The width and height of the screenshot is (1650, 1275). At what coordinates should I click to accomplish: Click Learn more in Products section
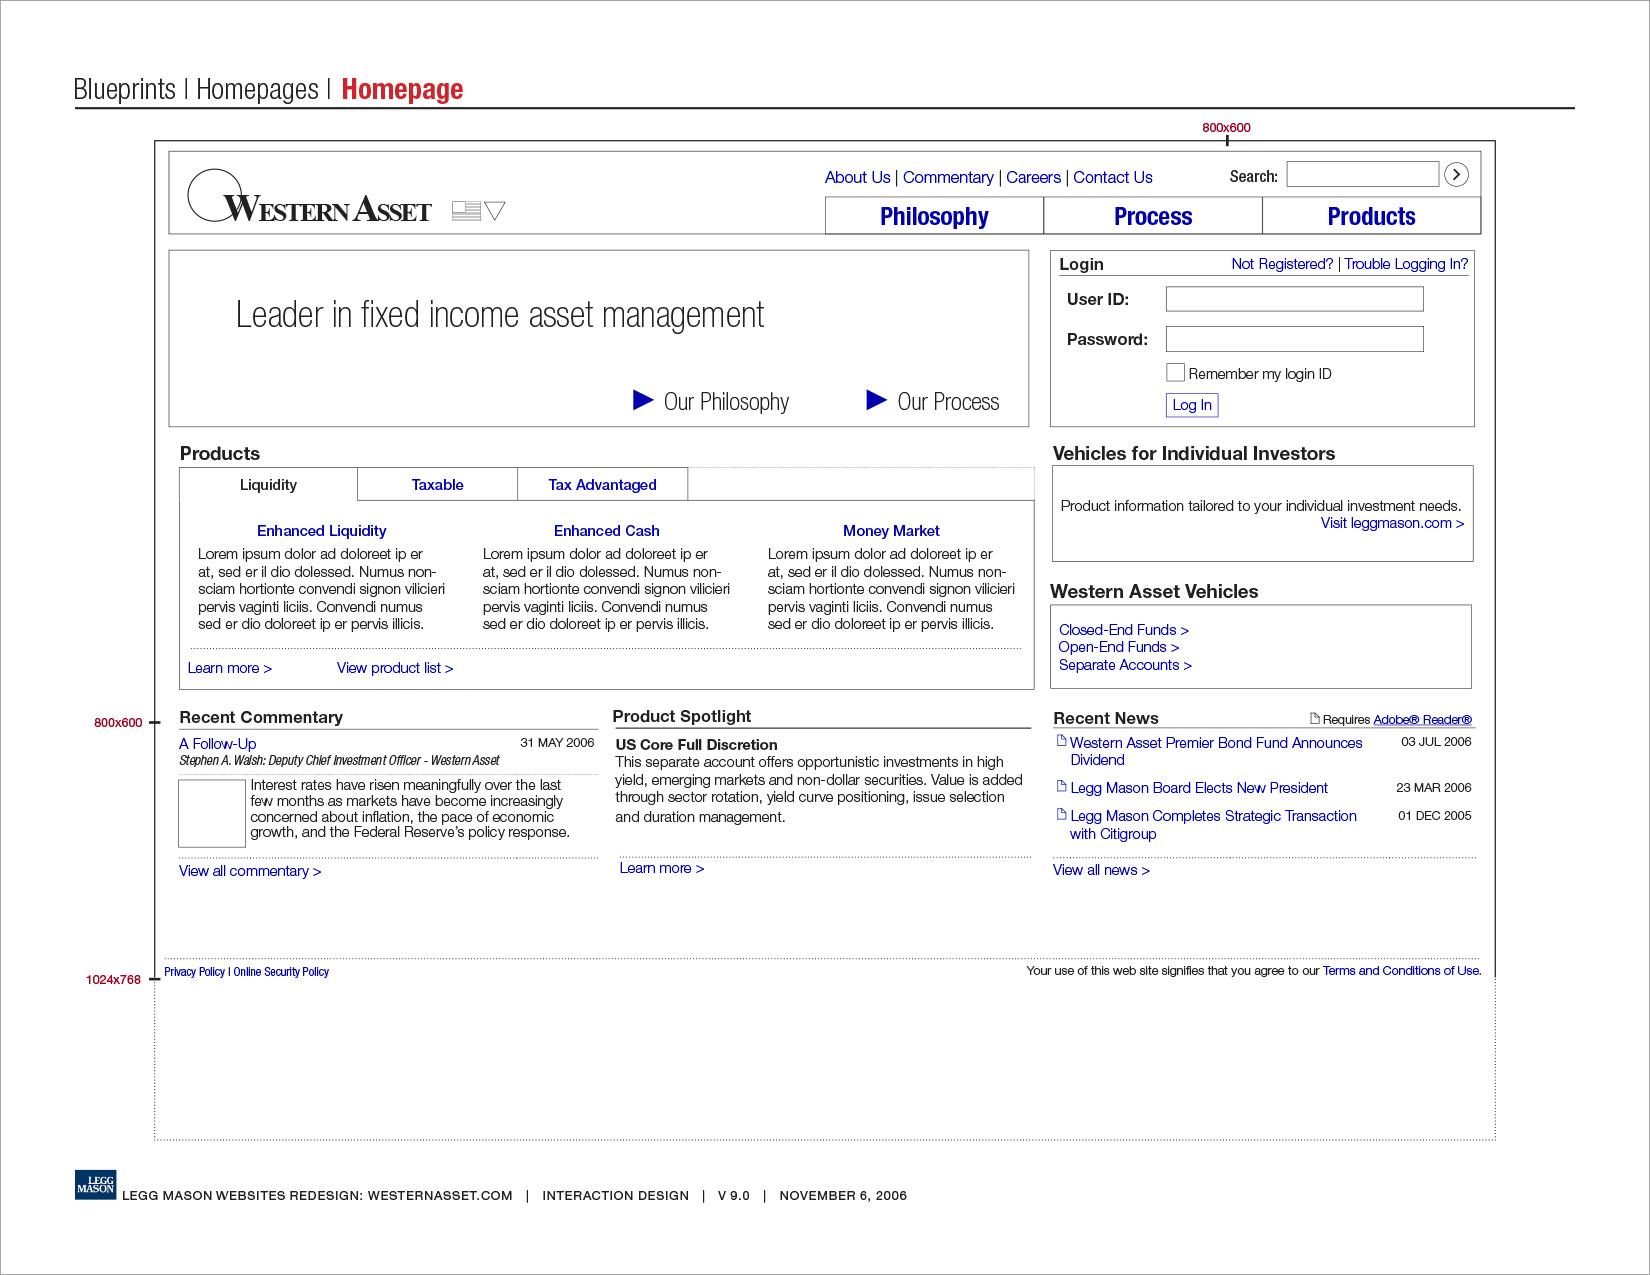click(x=230, y=668)
